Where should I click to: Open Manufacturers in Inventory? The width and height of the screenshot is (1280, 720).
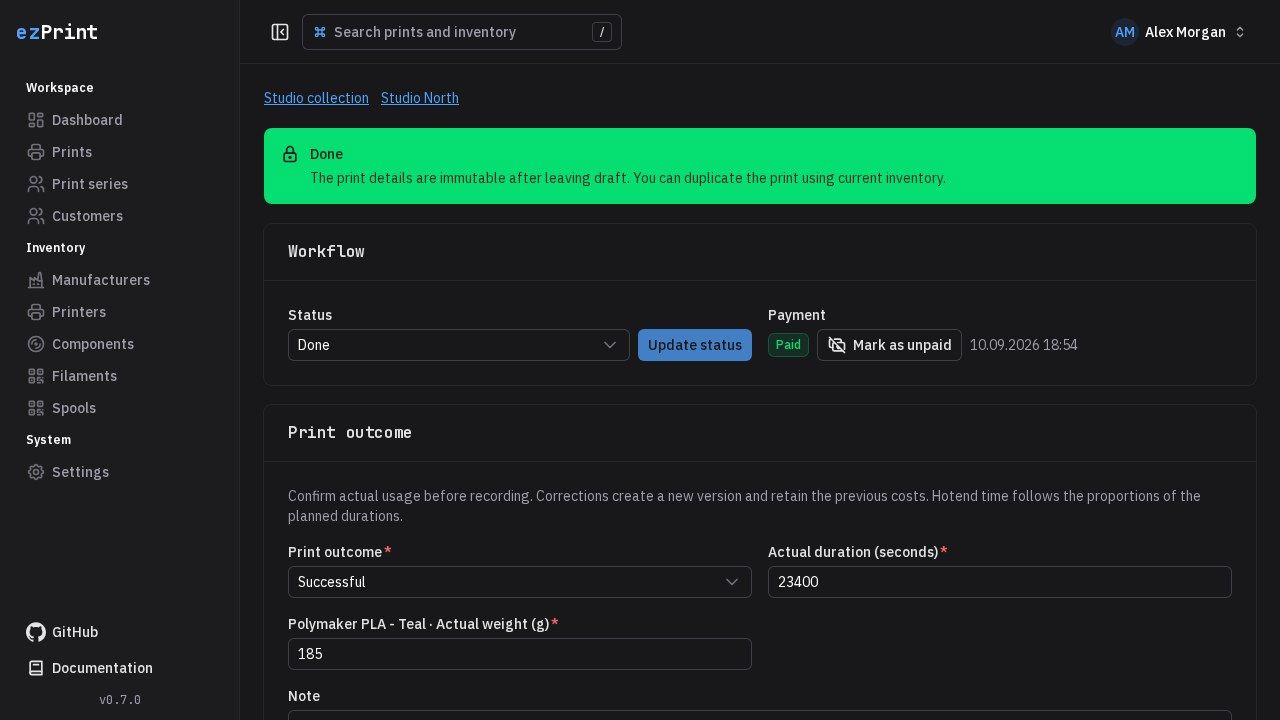[x=120, y=280]
